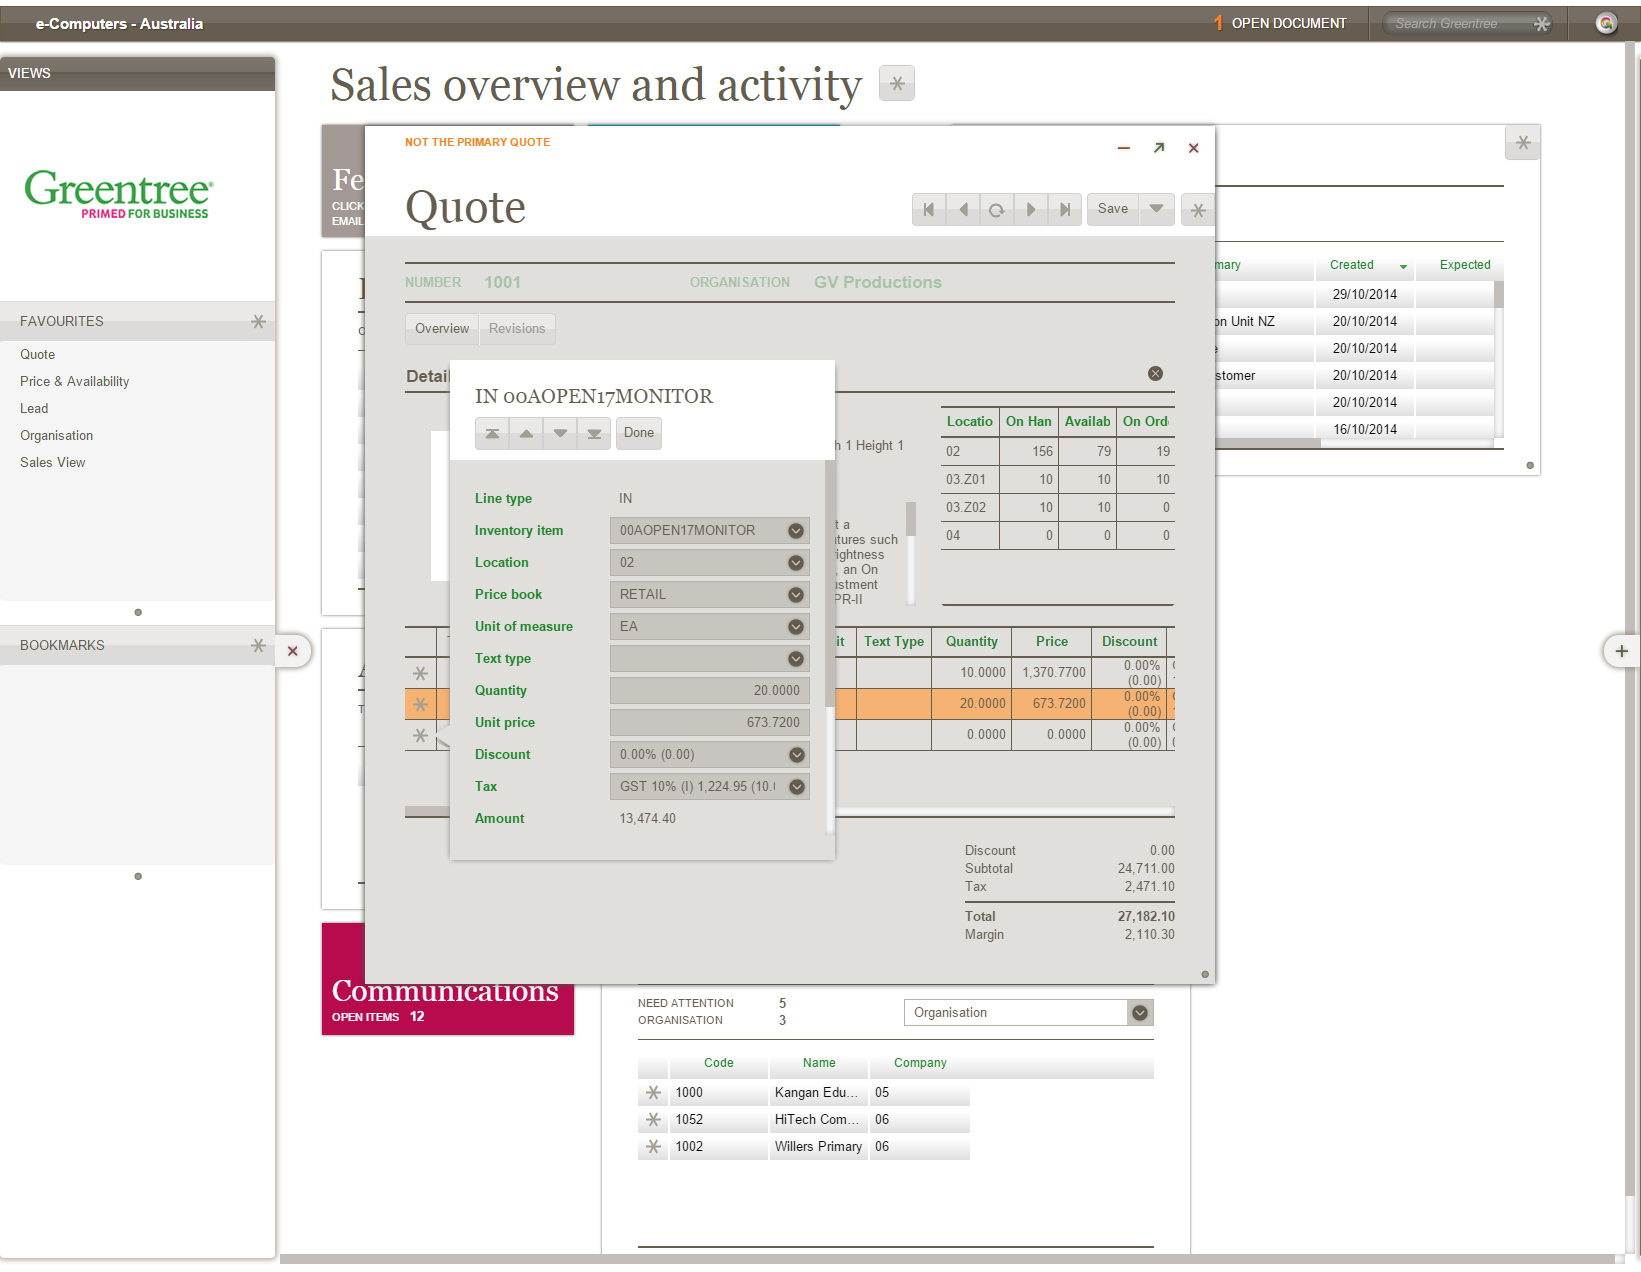Screen dimensions: 1641x1272
Task: Move line item to top
Action: click(492, 433)
